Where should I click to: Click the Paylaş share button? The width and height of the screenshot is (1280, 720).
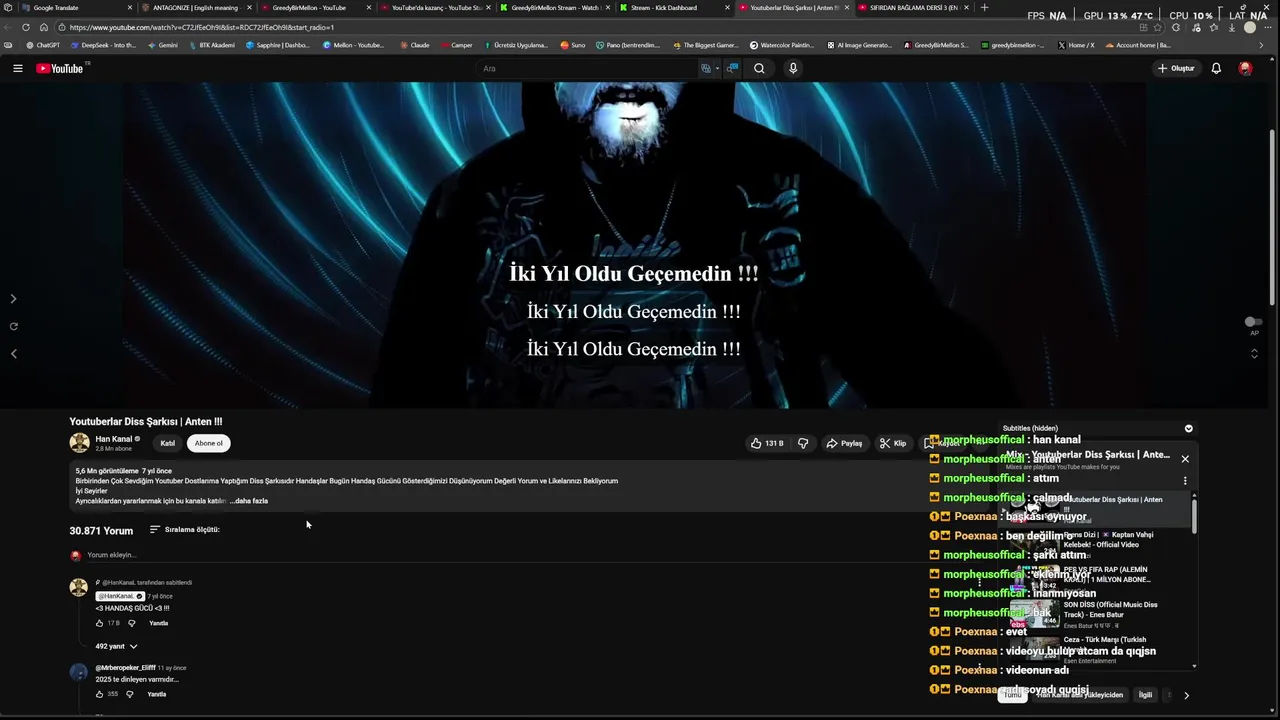[844, 443]
